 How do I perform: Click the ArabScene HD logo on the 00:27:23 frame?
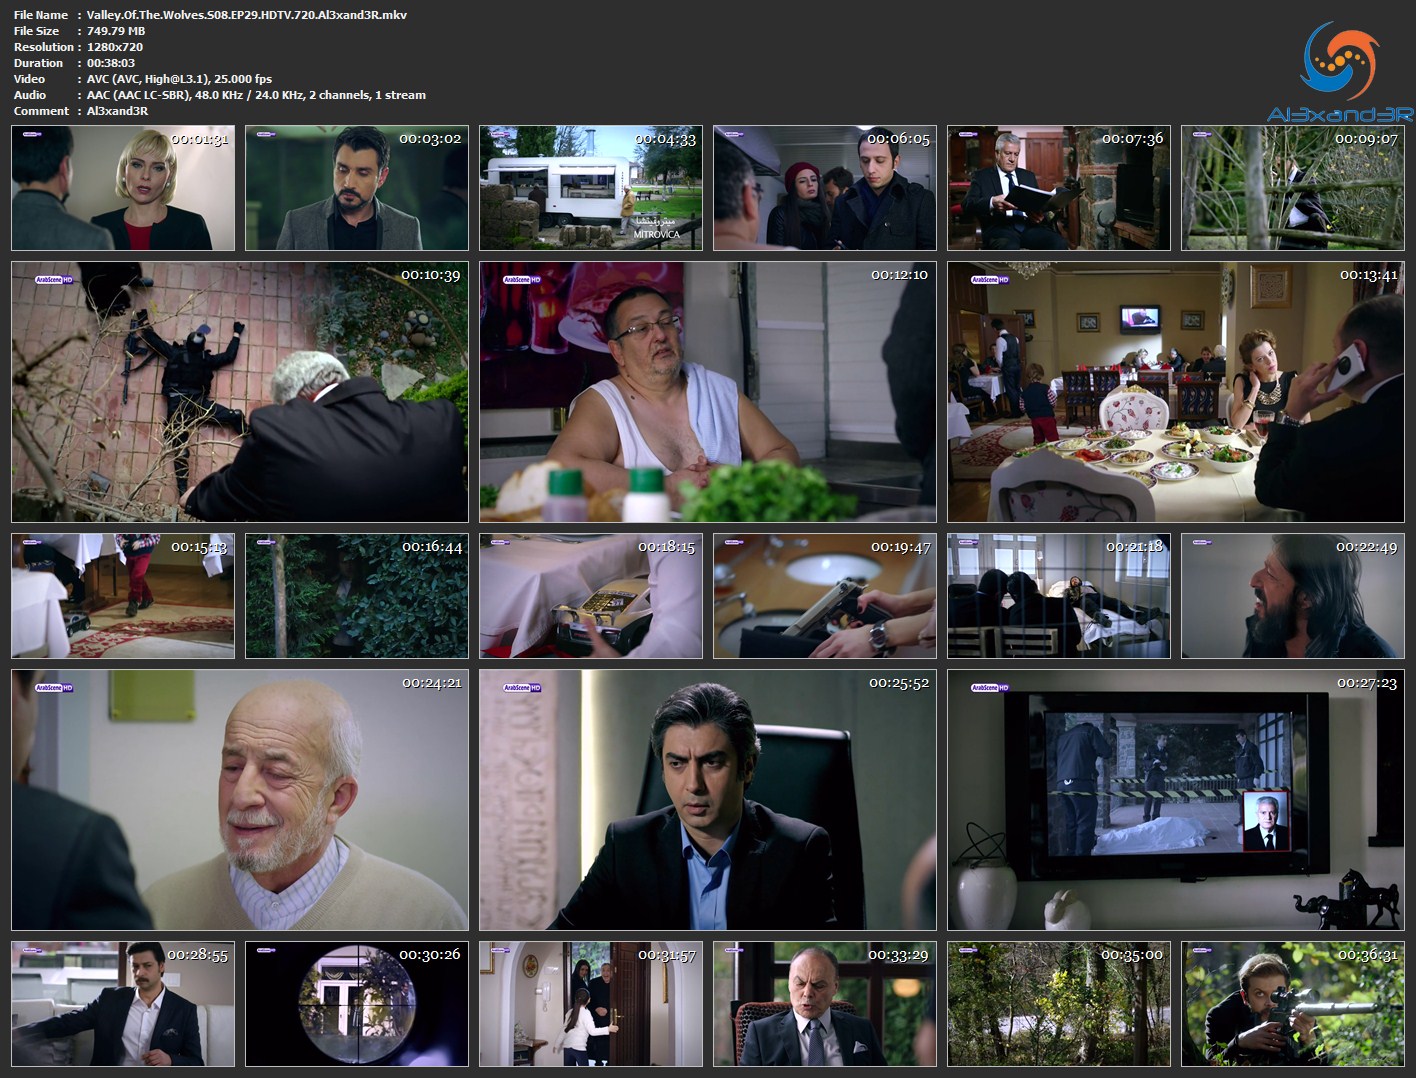click(x=990, y=688)
